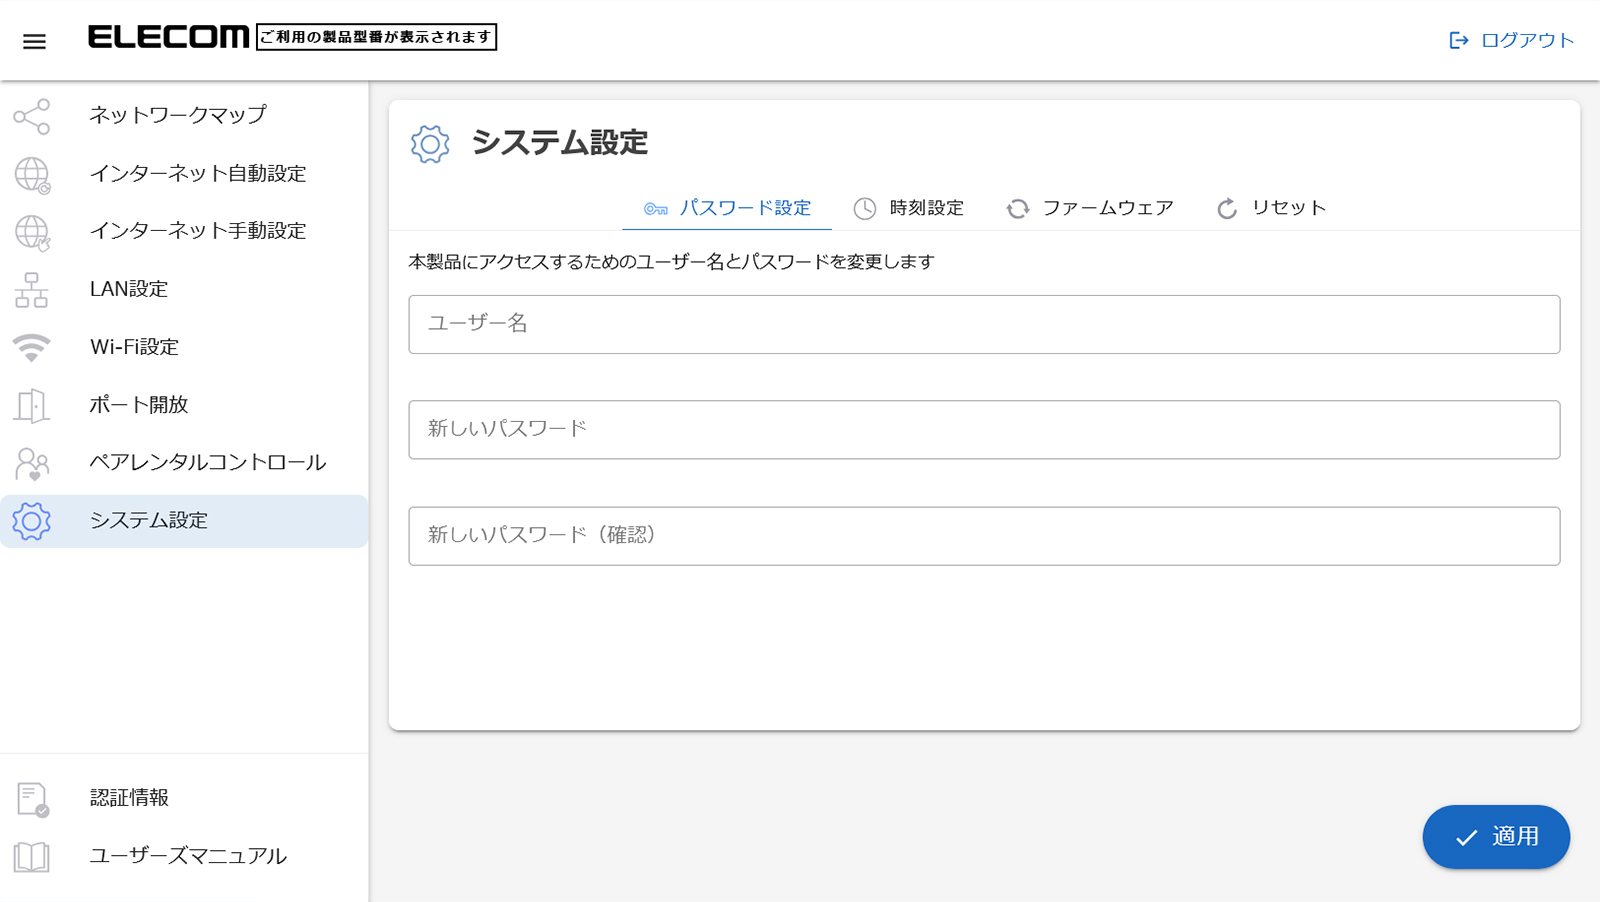
Task: Click the parental control people icon
Action: (32, 463)
